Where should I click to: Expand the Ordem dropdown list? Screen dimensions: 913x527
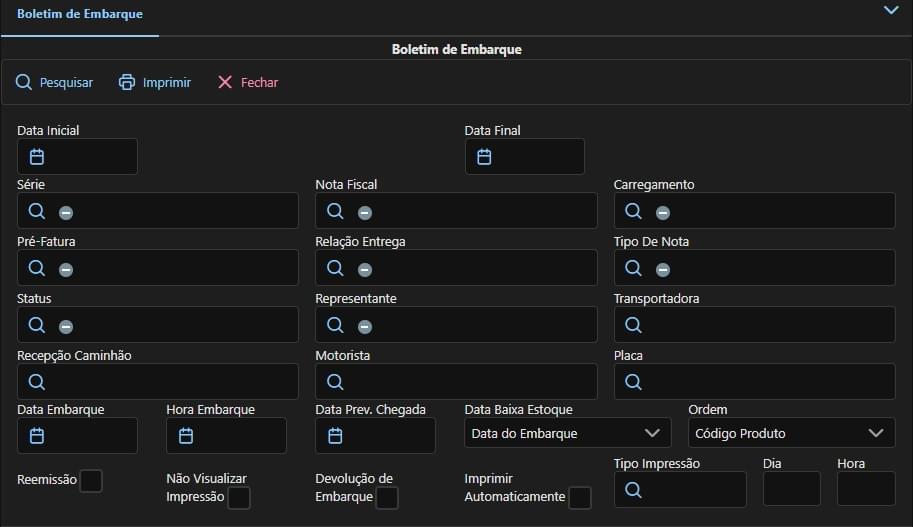point(791,433)
